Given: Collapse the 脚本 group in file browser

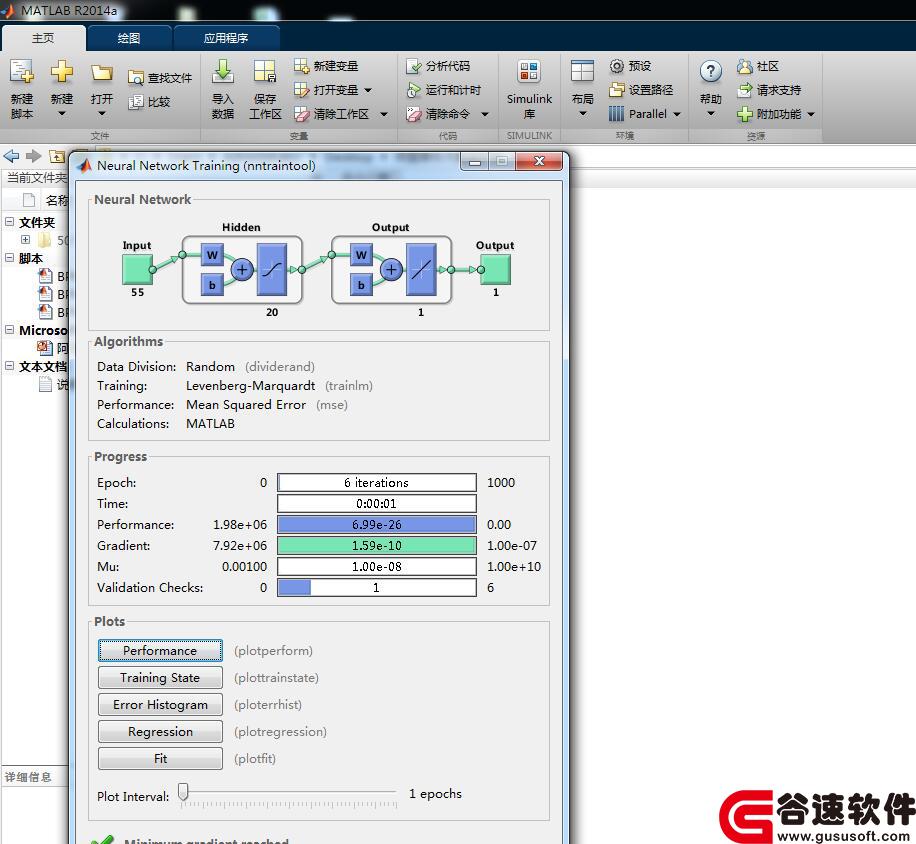Looking at the screenshot, I should coord(9,257).
